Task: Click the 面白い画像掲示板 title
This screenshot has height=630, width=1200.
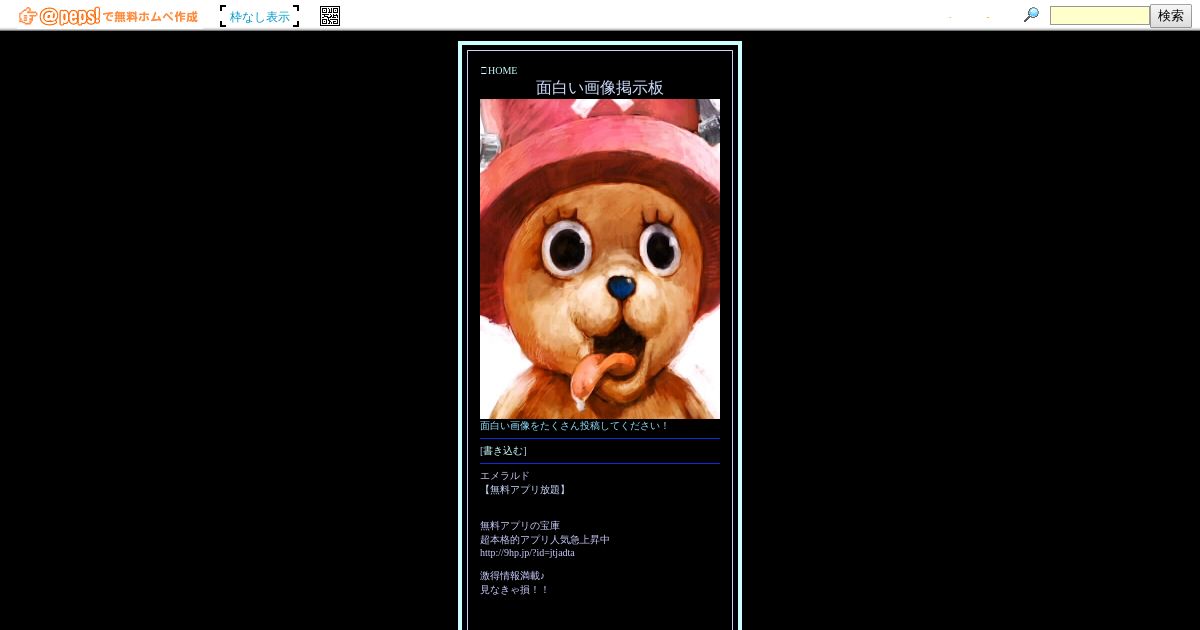Action: (x=600, y=88)
